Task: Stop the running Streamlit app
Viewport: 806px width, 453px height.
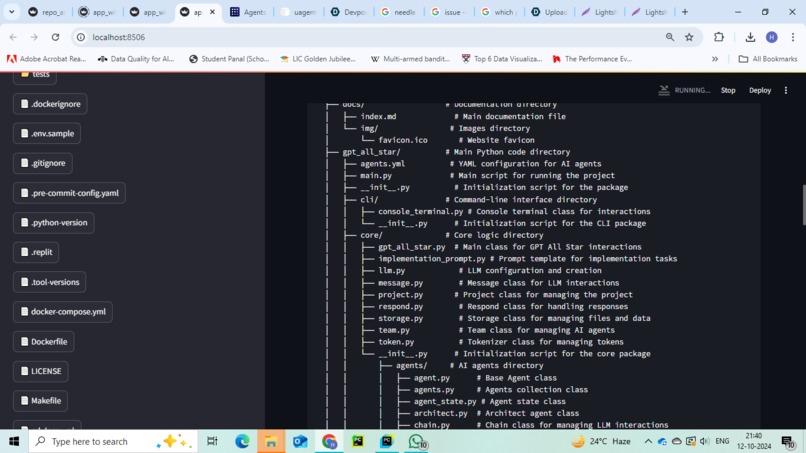Action: [x=728, y=90]
